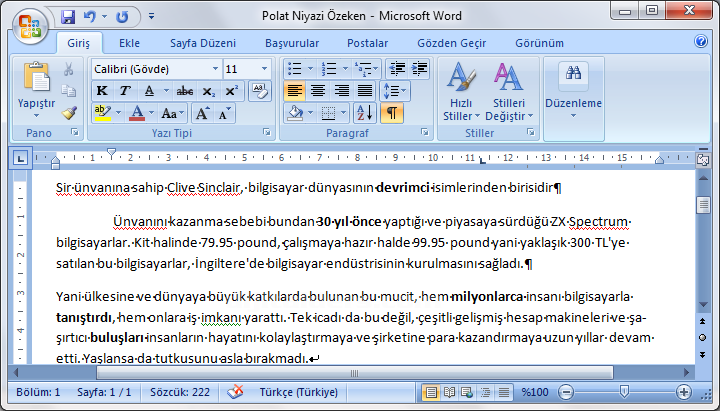
Task: Click %100 zoom level
Action: 535,392
